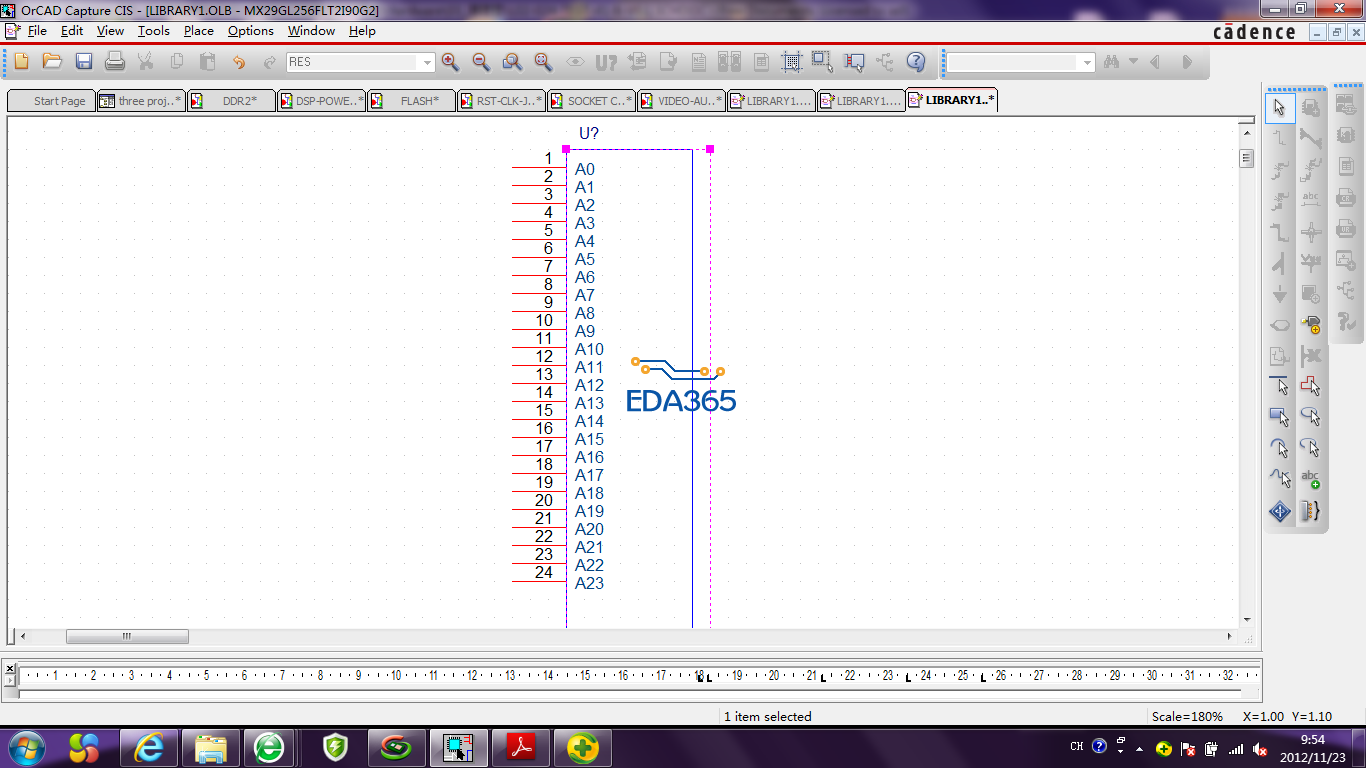Select the Place Rectangle tool
Viewport: 1366px width, 768px height.
1280,417
